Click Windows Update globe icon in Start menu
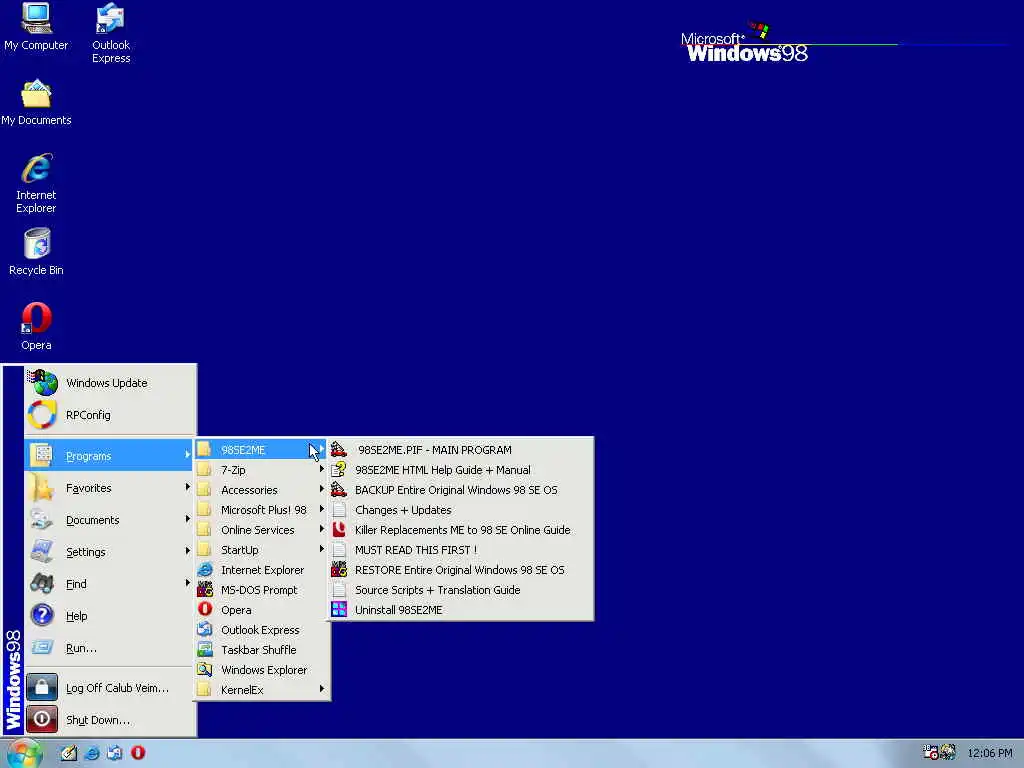The height and width of the screenshot is (768, 1024). [x=43, y=383]
